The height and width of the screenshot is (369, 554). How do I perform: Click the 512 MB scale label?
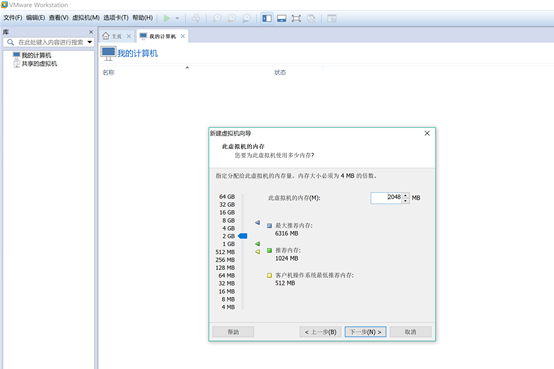tap(225, 252)
